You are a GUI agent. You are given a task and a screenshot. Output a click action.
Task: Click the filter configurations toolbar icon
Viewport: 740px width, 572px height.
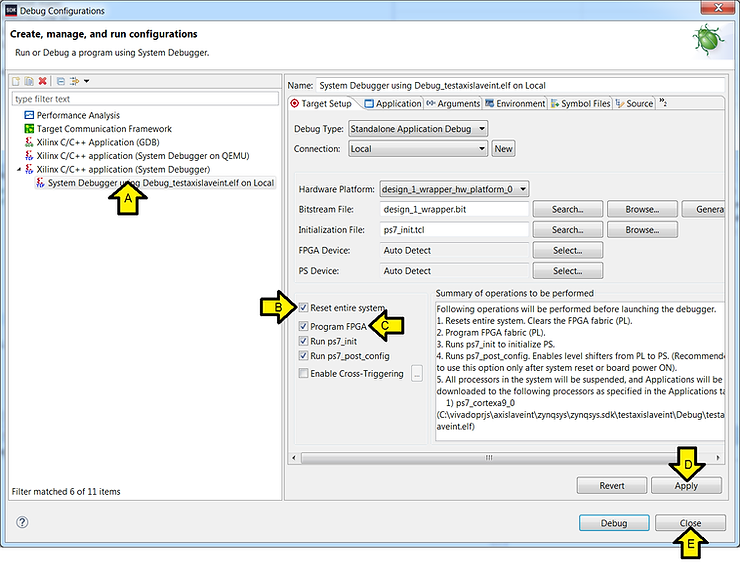(75, 81)
